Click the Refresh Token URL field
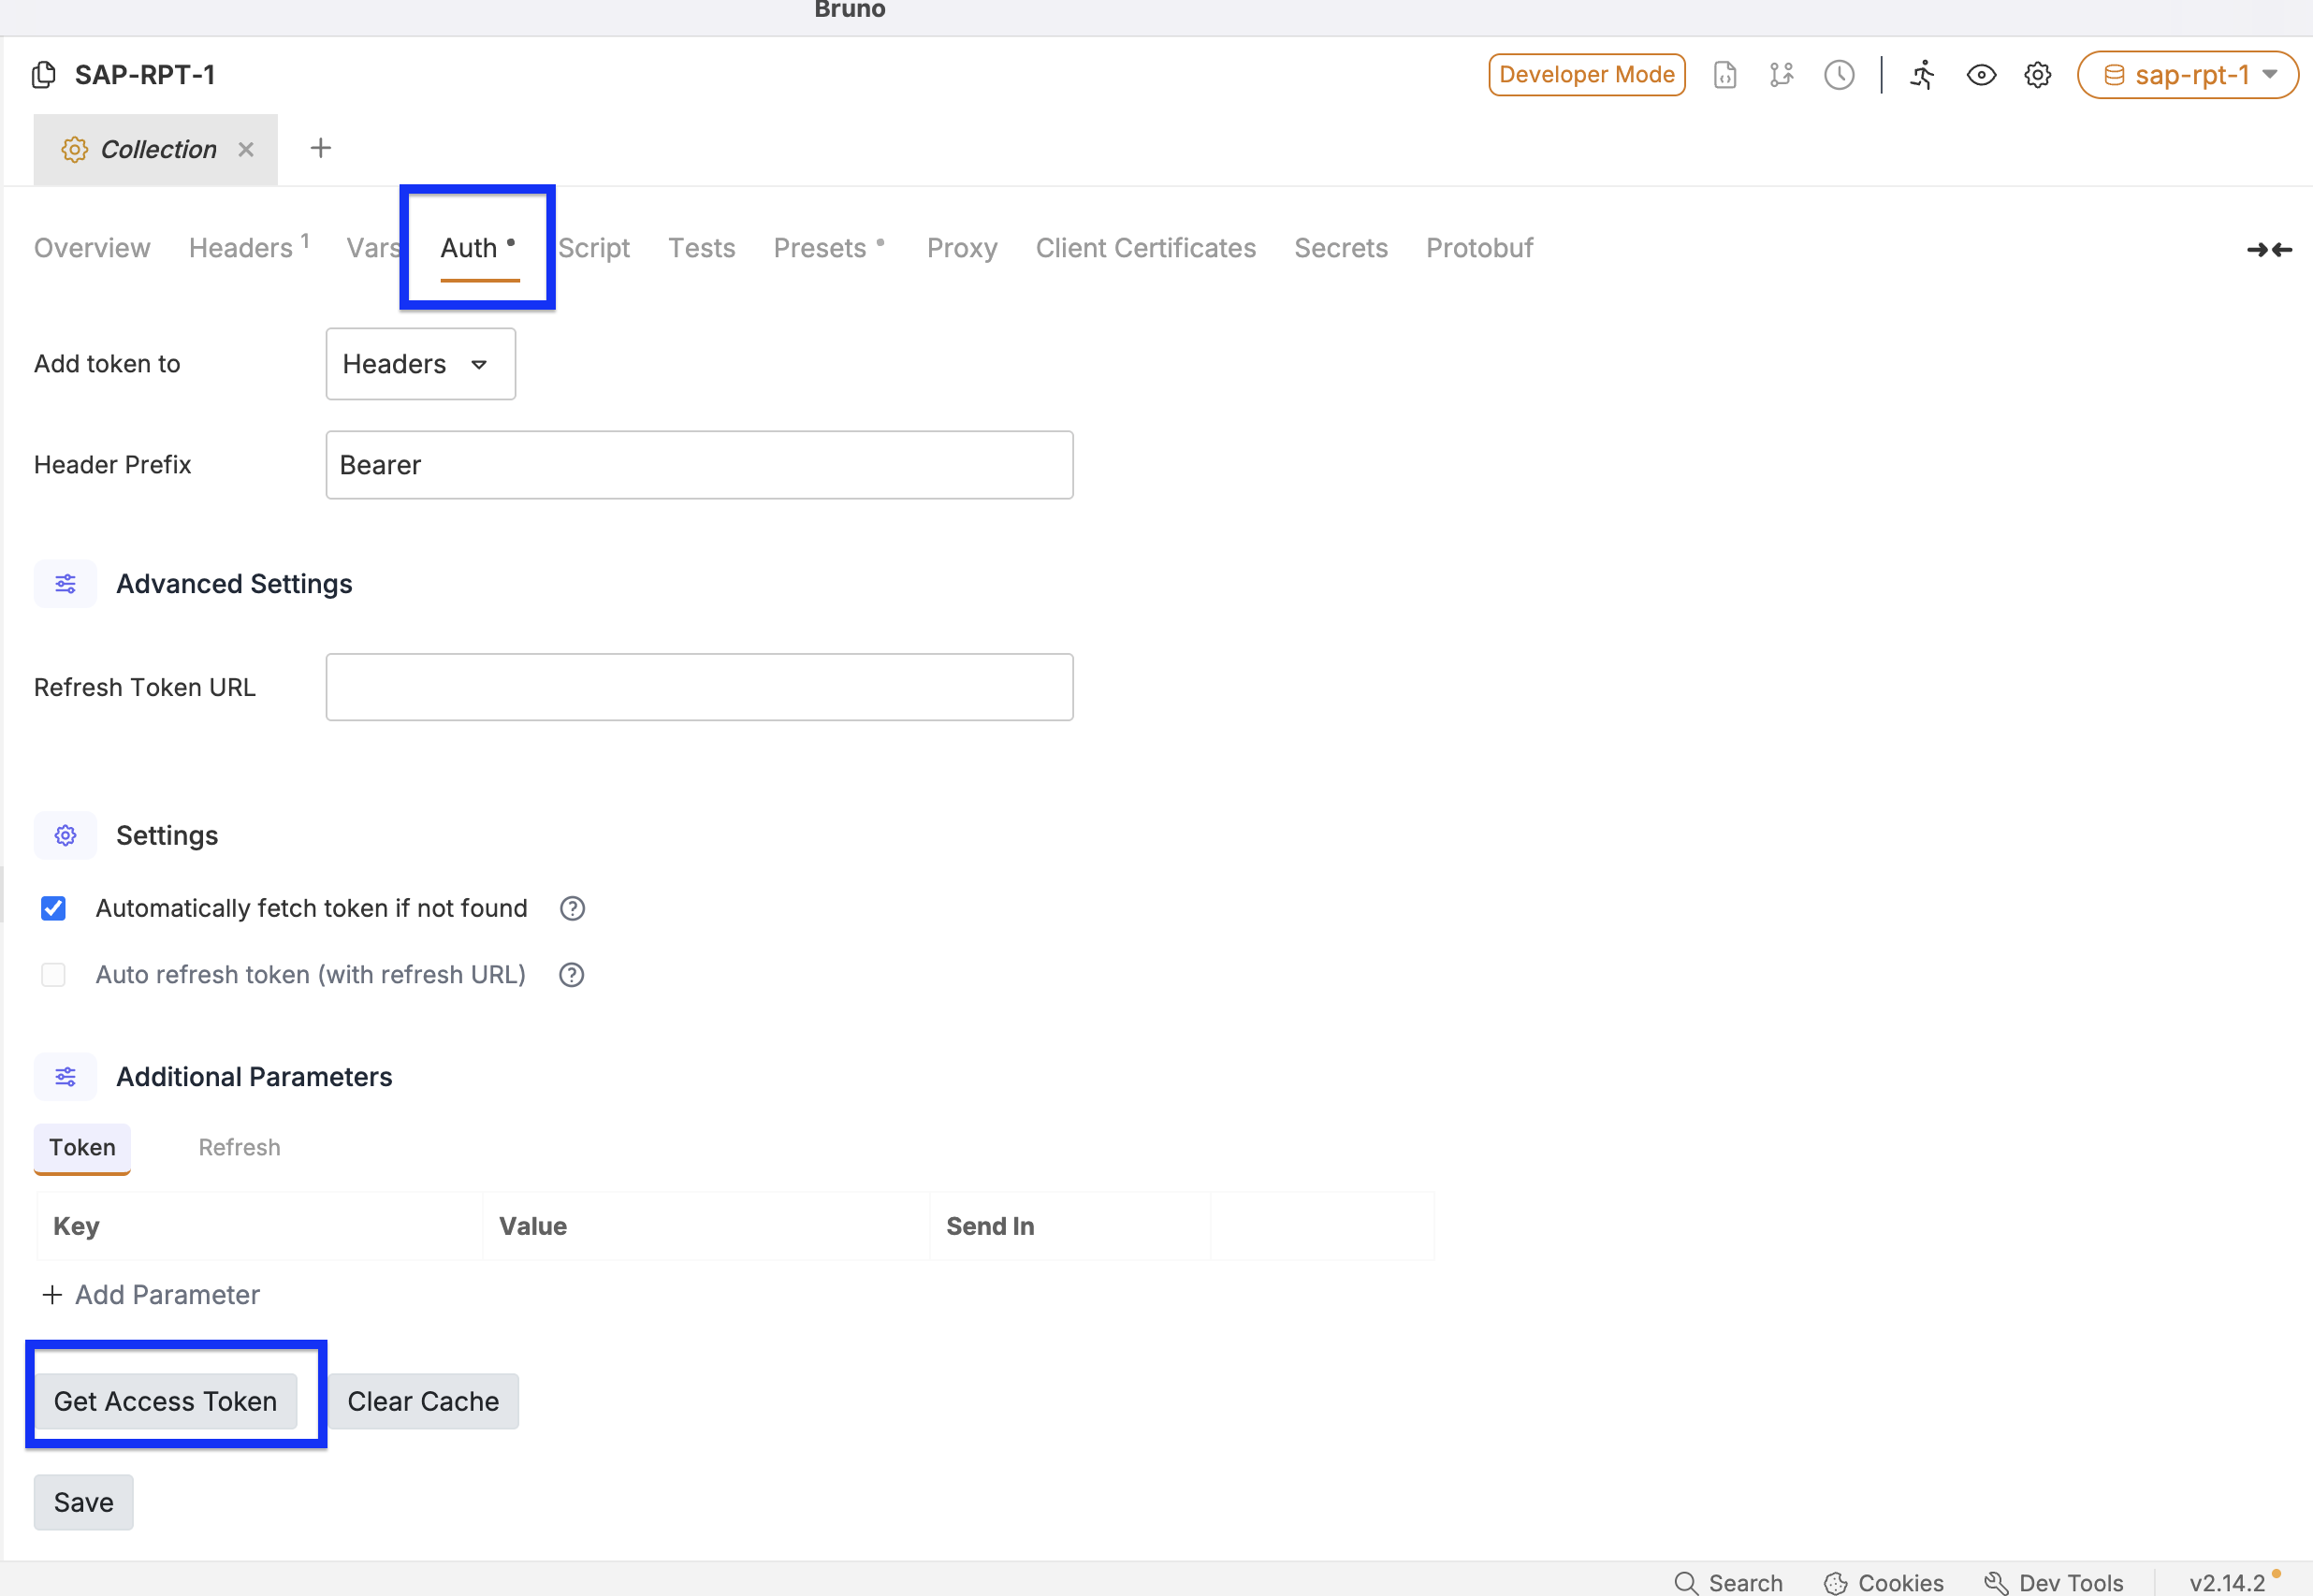This screenshot has width=2313, height=1596. tap(699, 687)
